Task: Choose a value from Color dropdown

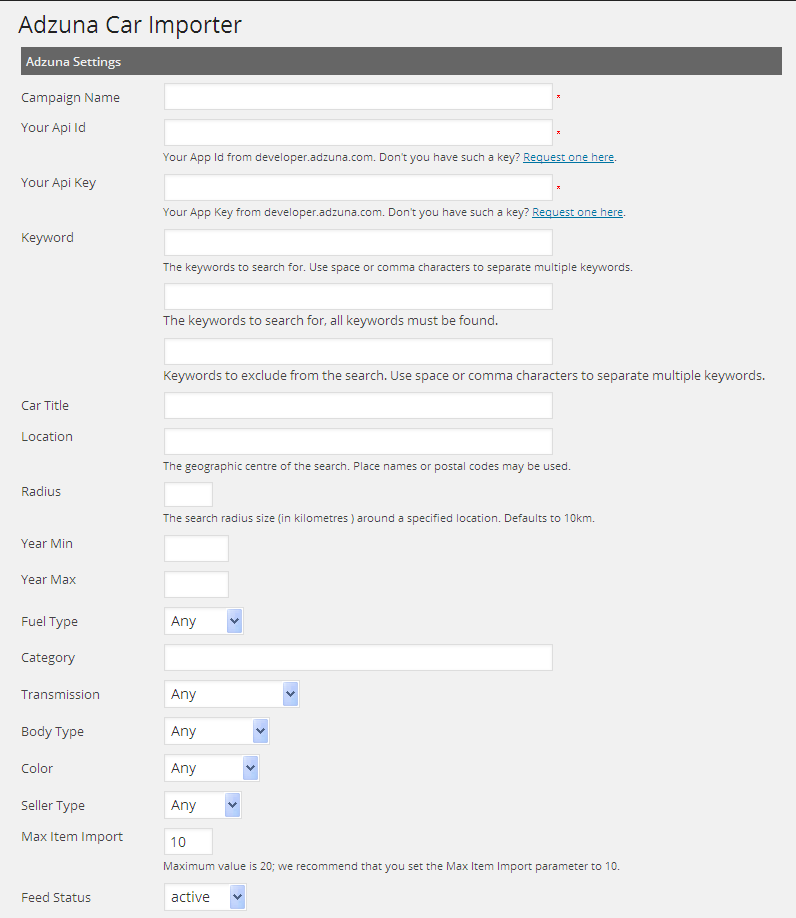Action: point(211,769)
